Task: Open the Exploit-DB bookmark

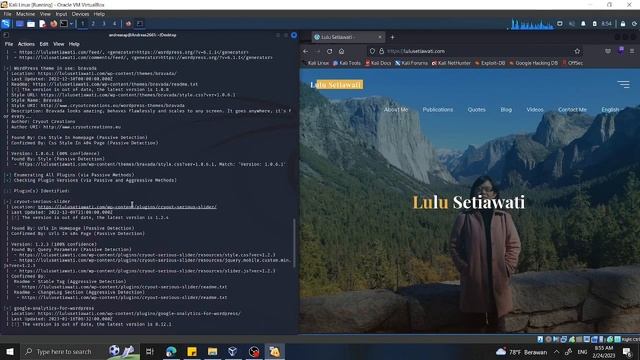Action: pos(490,63)
